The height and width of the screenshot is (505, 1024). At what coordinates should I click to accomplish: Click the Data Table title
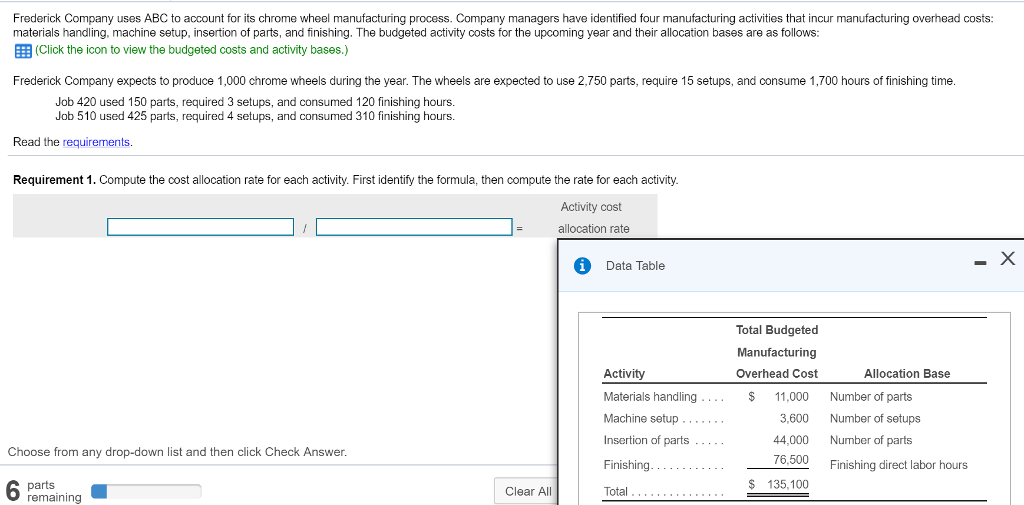pyautogui.click(x=635, y=266)
